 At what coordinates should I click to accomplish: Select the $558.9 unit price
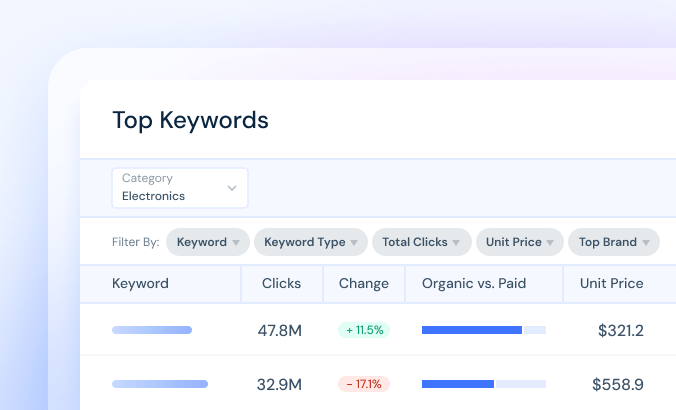pos(617,384)
